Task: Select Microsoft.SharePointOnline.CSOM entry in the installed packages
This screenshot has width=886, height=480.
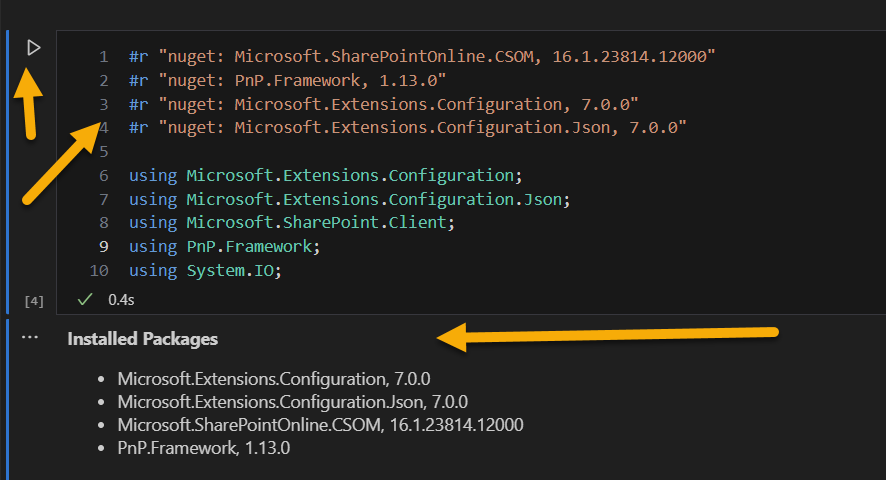Action: point(320,425)
